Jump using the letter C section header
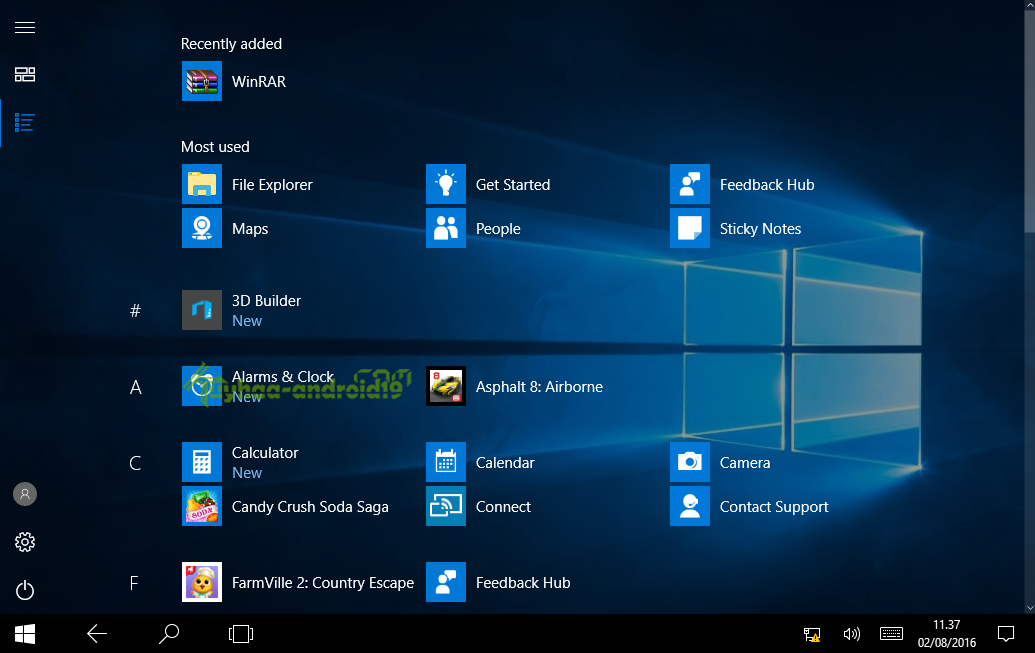The image size is (1035, 653). pos(135,463)
